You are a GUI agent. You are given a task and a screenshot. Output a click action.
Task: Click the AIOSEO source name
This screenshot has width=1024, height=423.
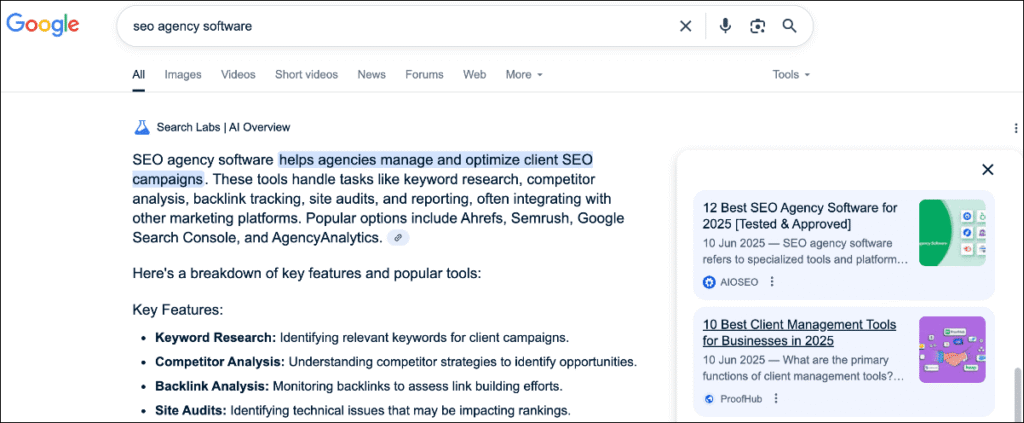tap(739, 282)
